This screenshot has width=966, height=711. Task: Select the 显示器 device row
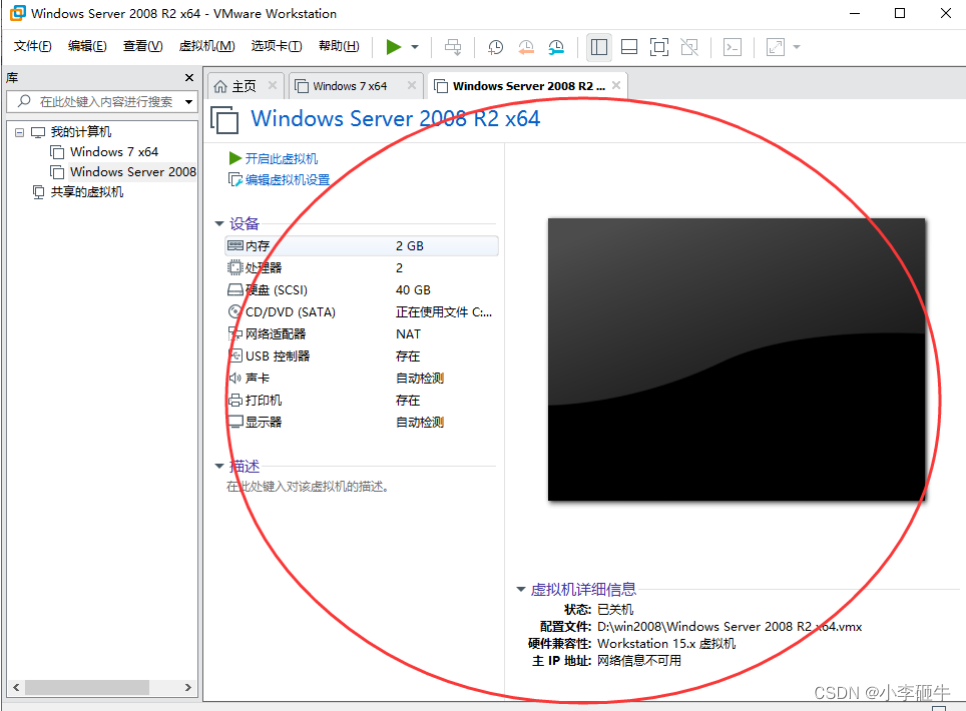[x=362, y=423]
